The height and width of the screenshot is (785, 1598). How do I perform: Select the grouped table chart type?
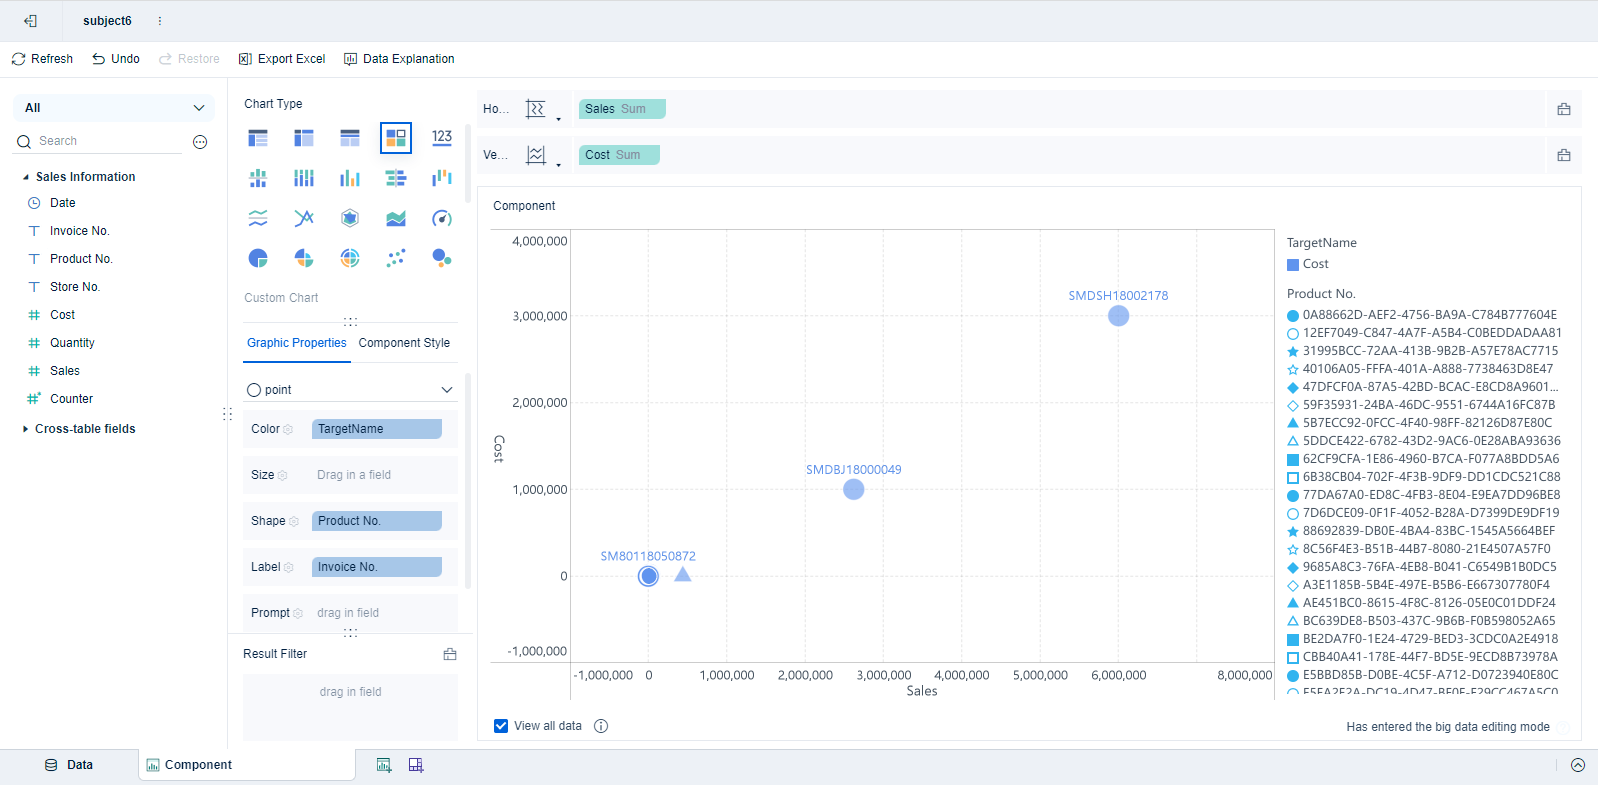pyautogui.click(x=258, y=137)
